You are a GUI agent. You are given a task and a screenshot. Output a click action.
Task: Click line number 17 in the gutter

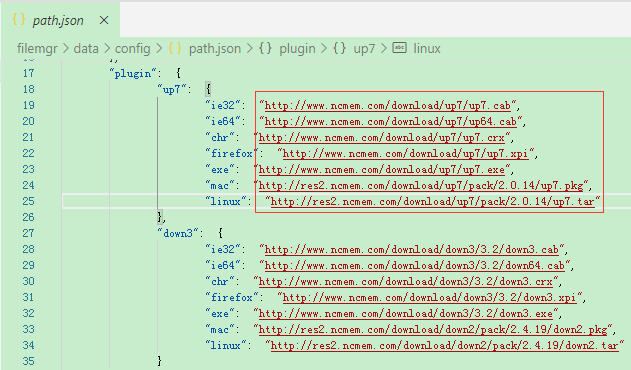tap(28, 73)
